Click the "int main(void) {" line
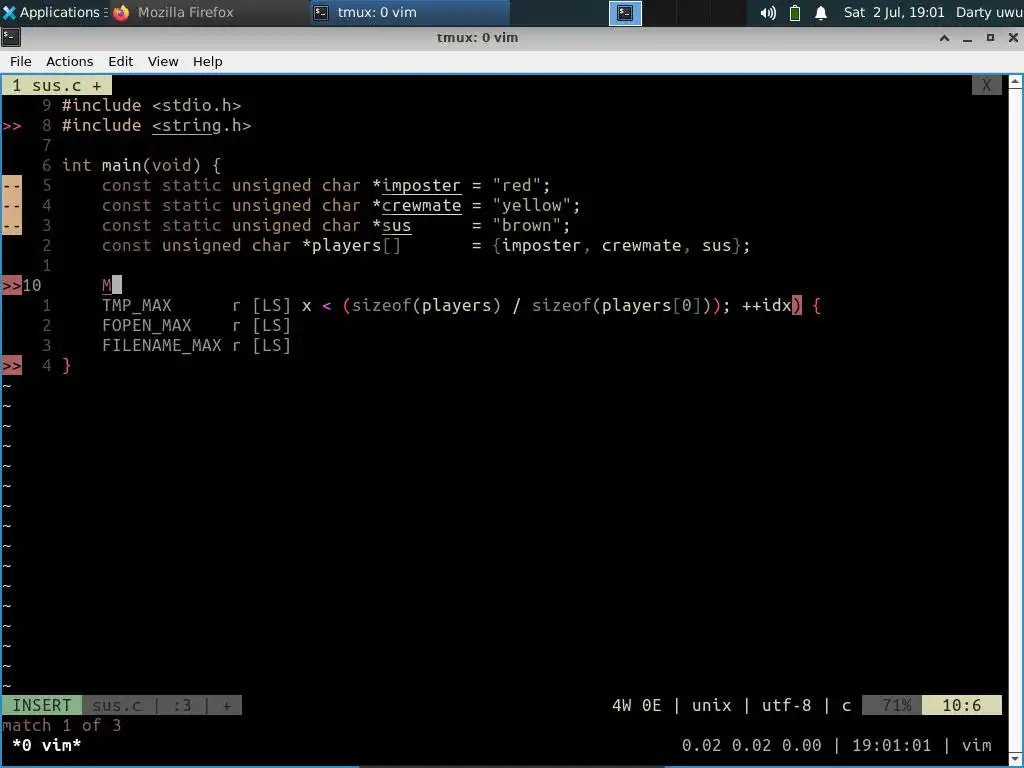Viewport: 1024px width, 768px height. (x=141, y=165)
